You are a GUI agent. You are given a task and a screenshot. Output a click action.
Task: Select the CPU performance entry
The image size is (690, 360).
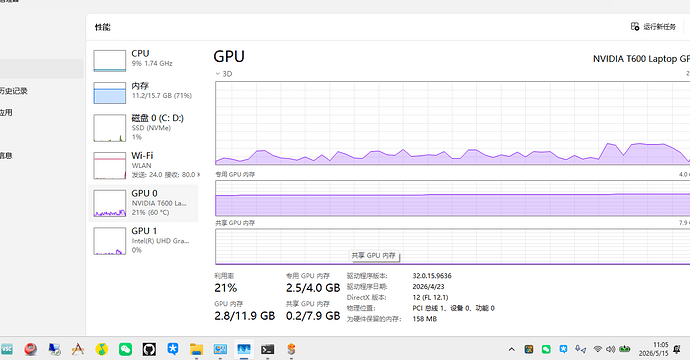(143, 60)
